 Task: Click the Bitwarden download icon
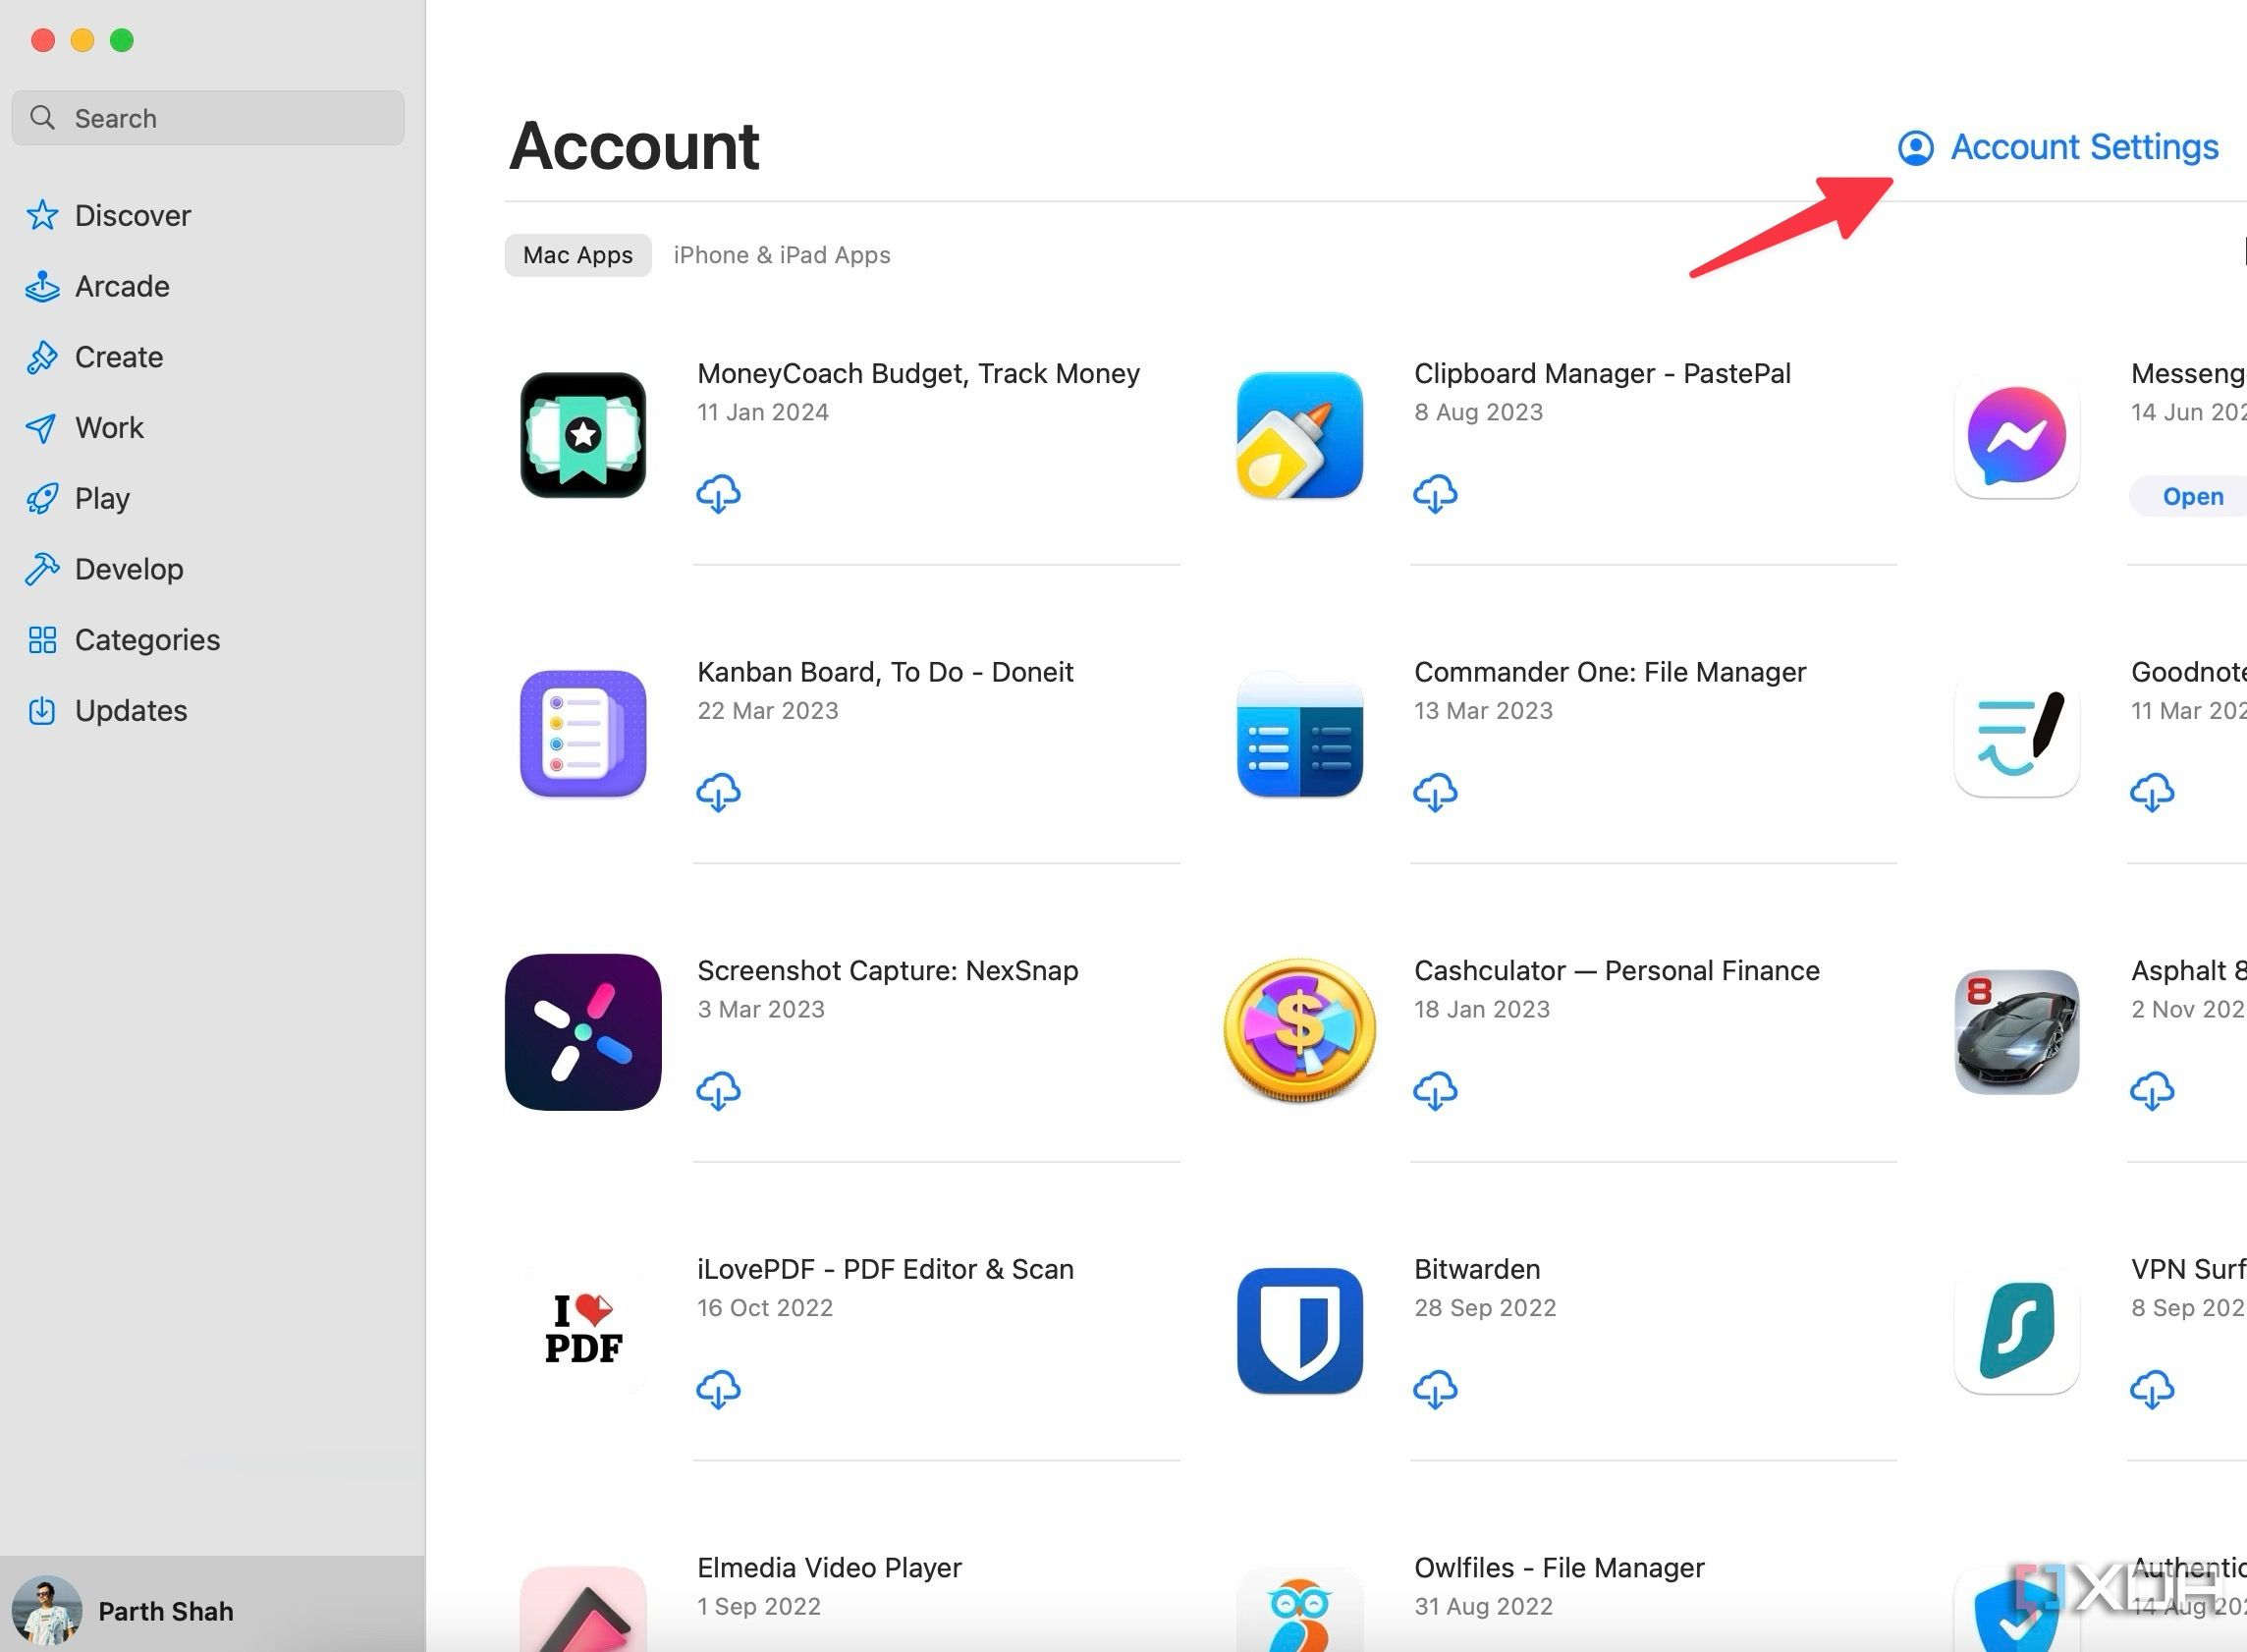(1432, 1389)
